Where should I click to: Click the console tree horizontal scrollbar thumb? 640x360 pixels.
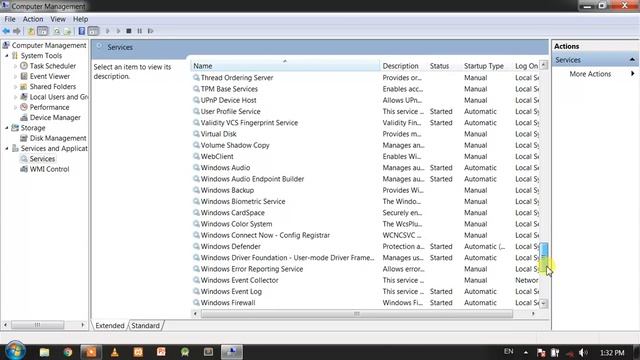point(38,325)
